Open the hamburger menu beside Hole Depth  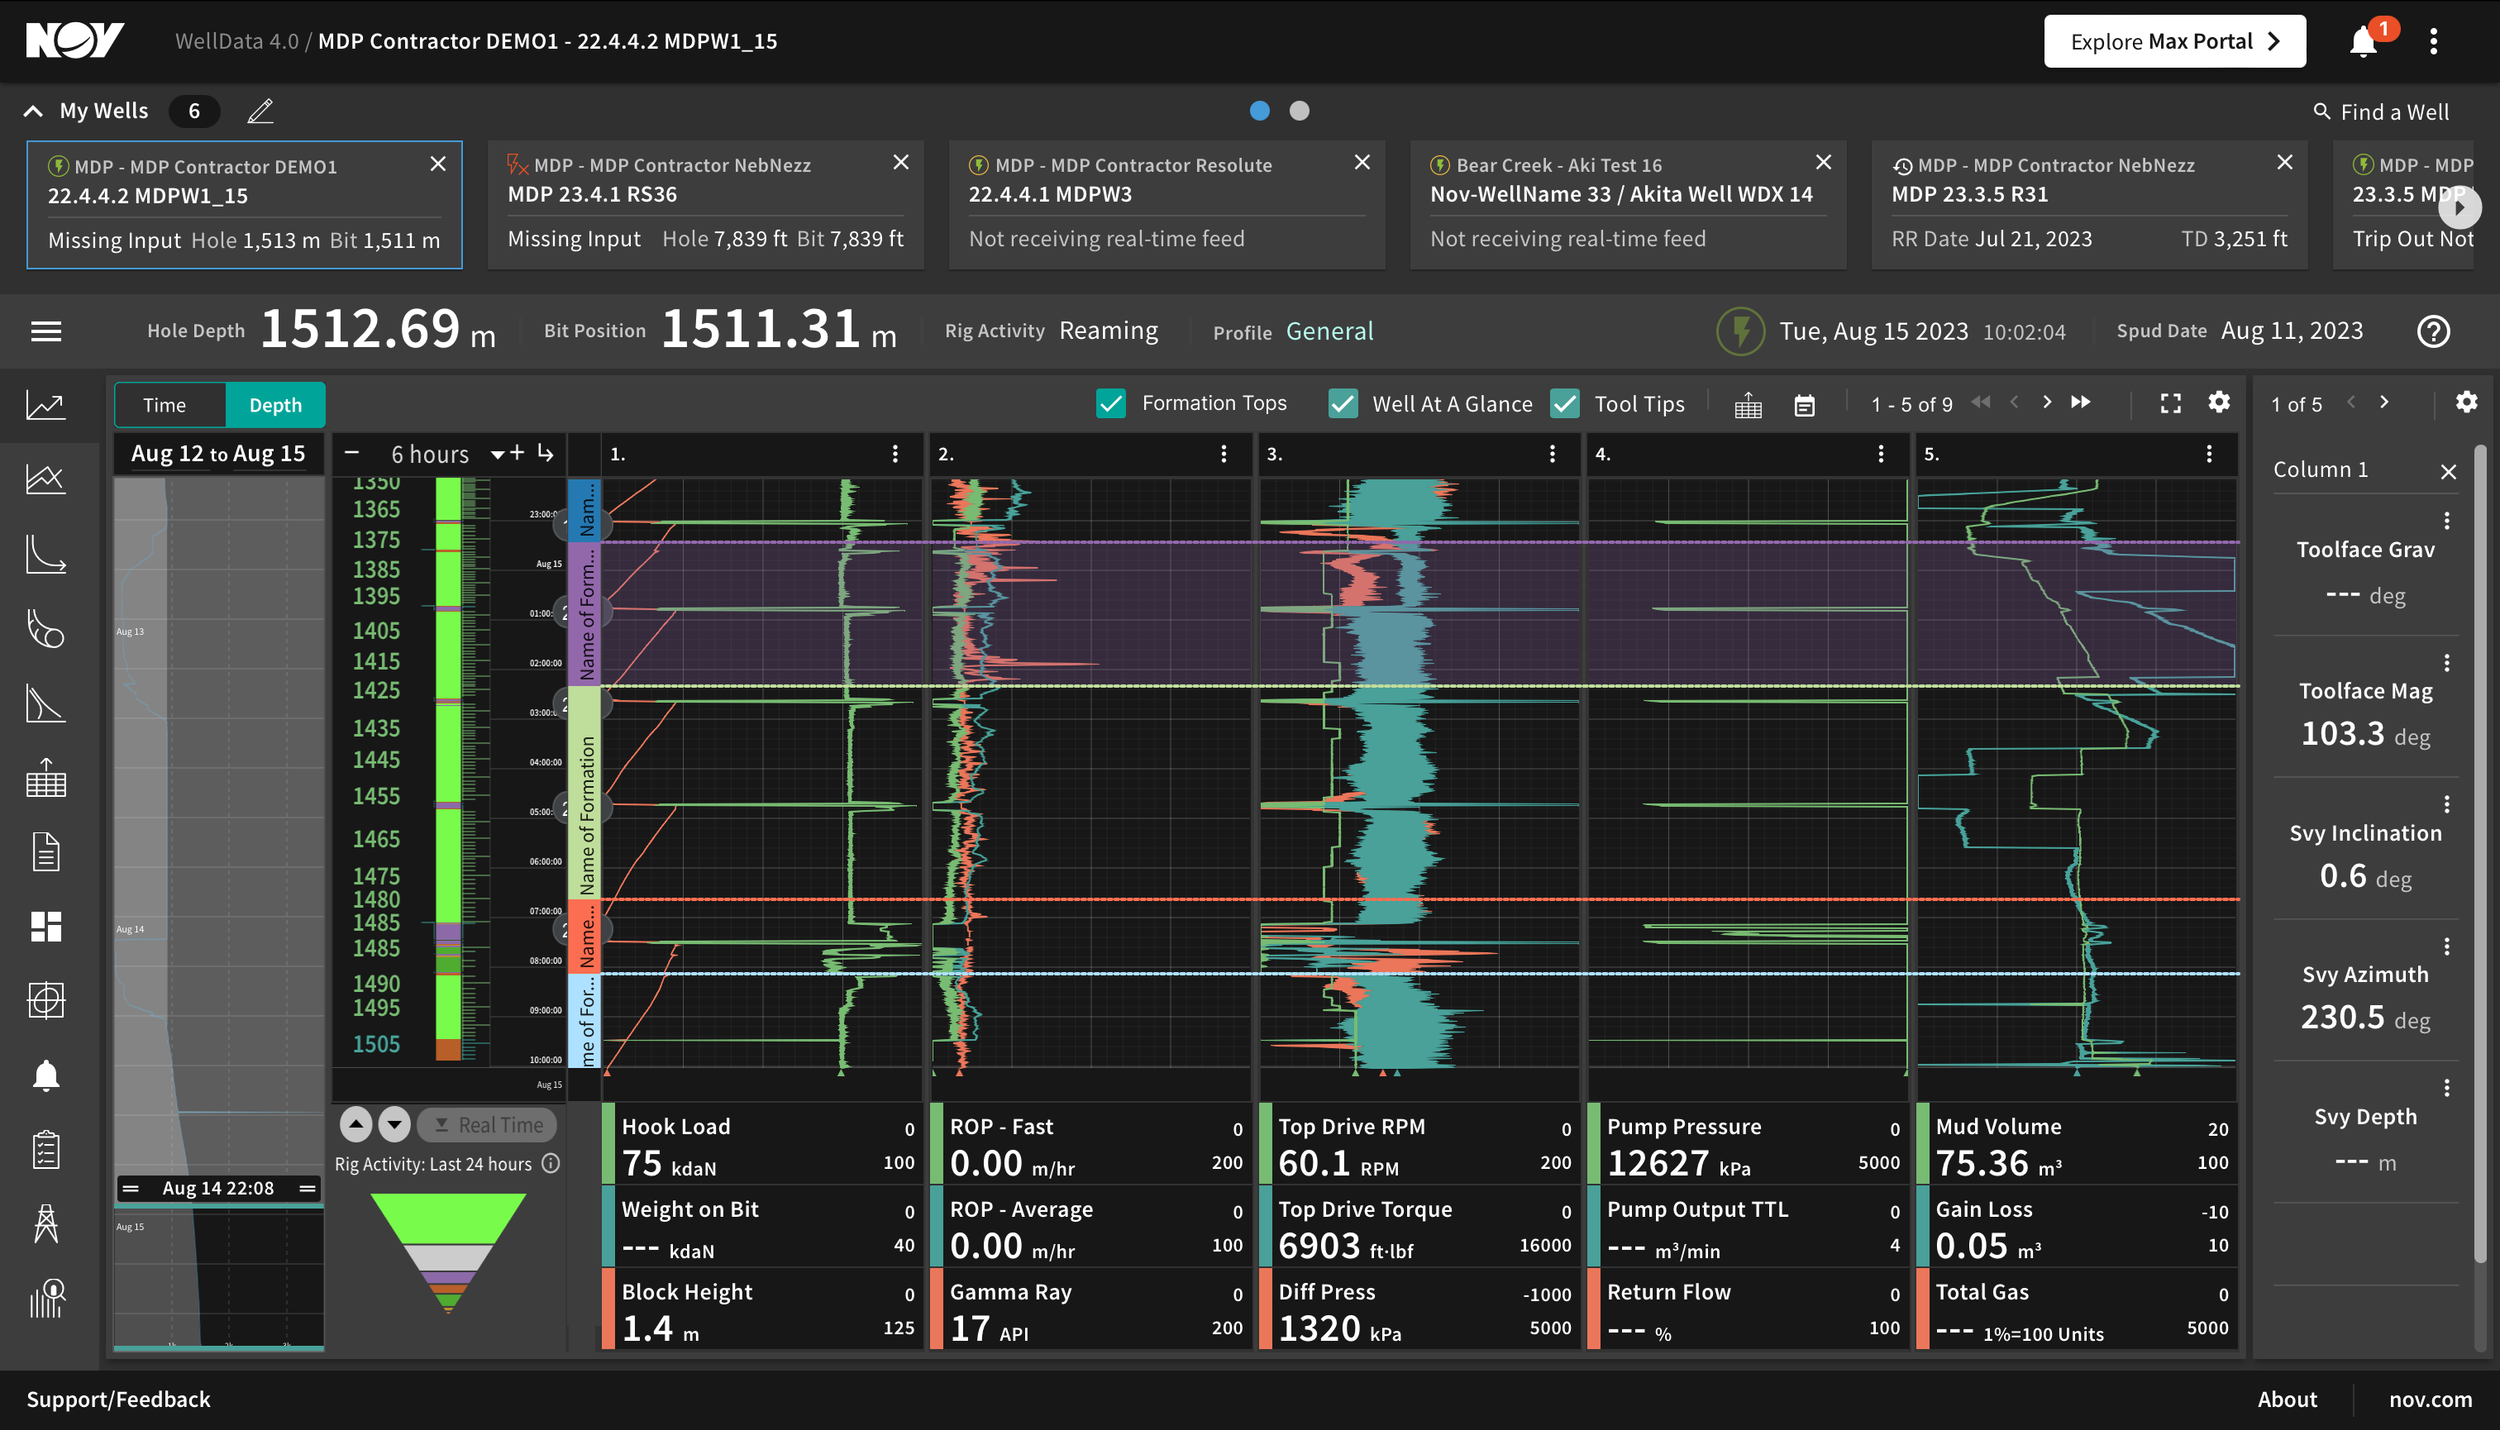pyautogui.click(x=46, y=331)
